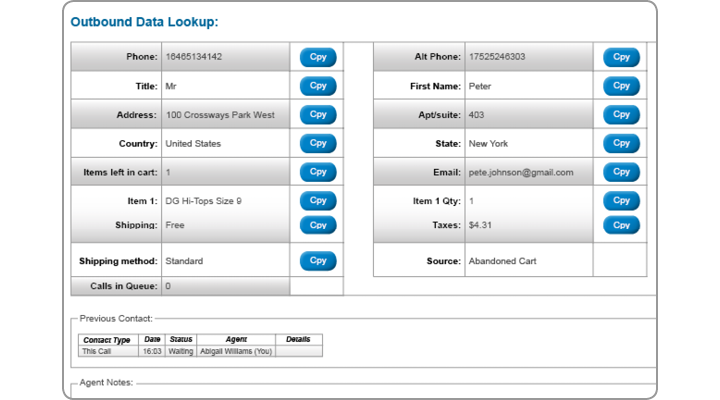Copy the Item 1 Qty value
Viewport: 720px width, 400px height.
coord(621,200)
